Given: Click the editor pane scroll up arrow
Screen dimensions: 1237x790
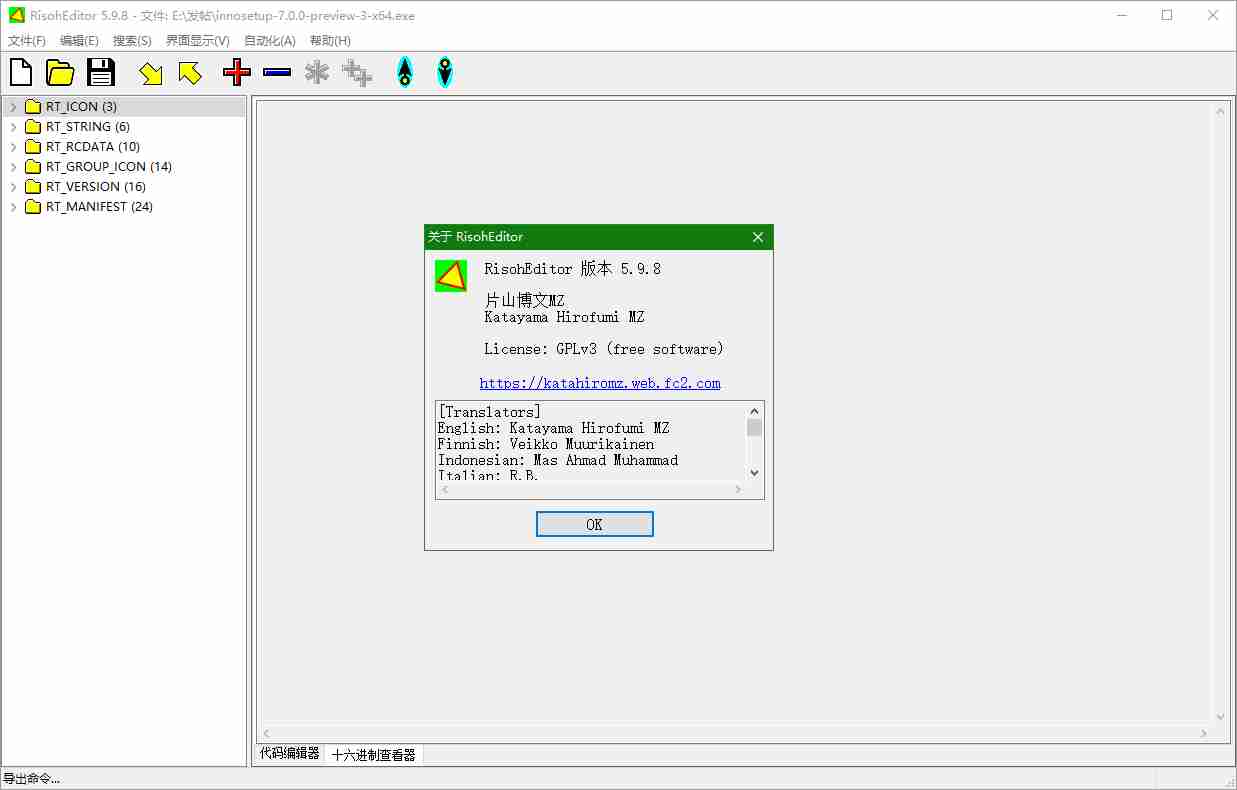Looking at the screenshot, I should click(1221, 112).
